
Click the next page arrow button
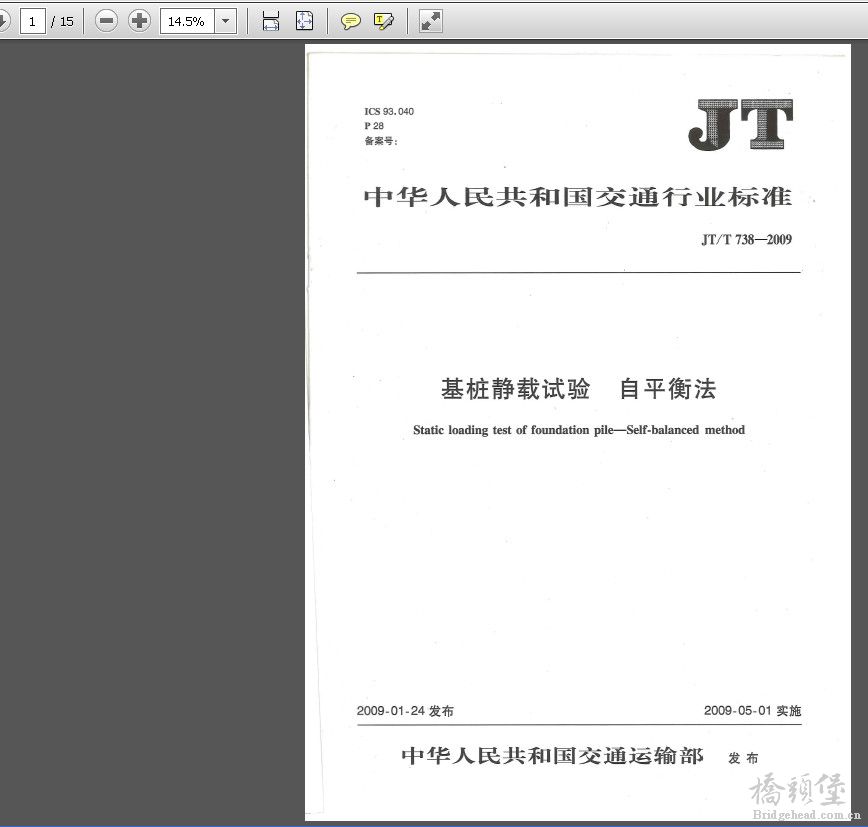[3, 22]
